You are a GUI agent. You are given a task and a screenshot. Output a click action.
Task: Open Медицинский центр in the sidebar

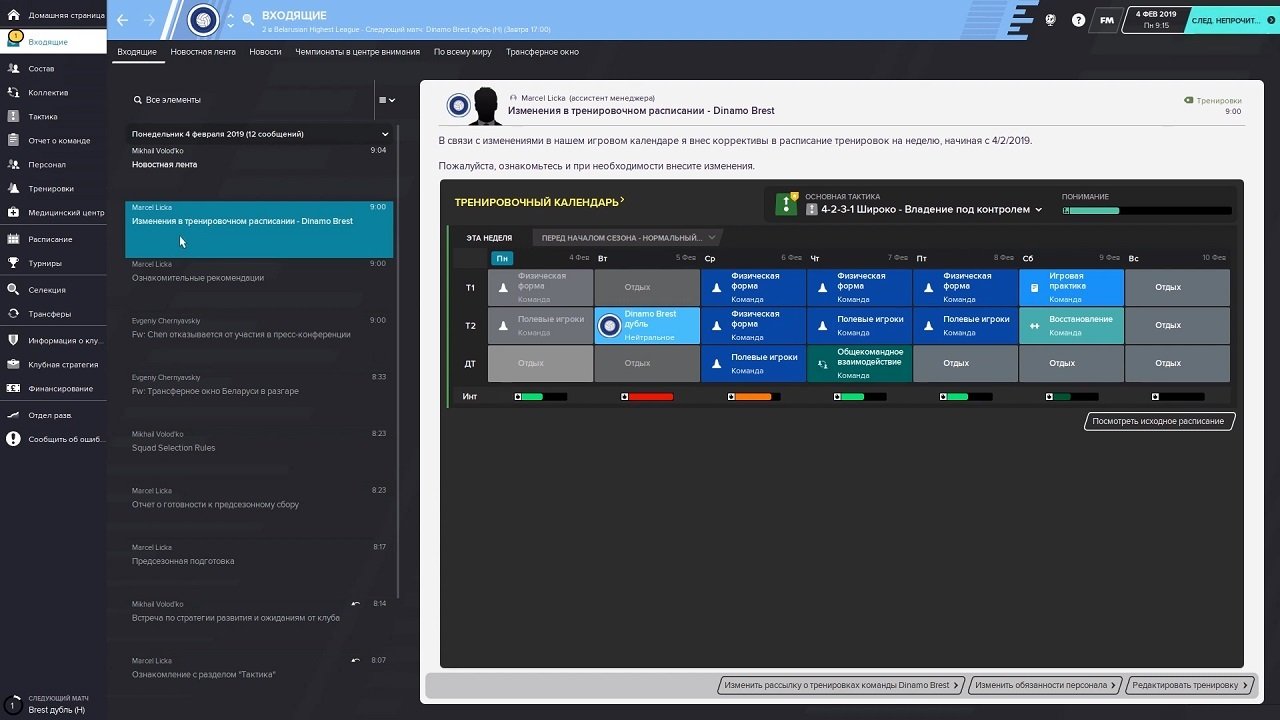[66, 213]
